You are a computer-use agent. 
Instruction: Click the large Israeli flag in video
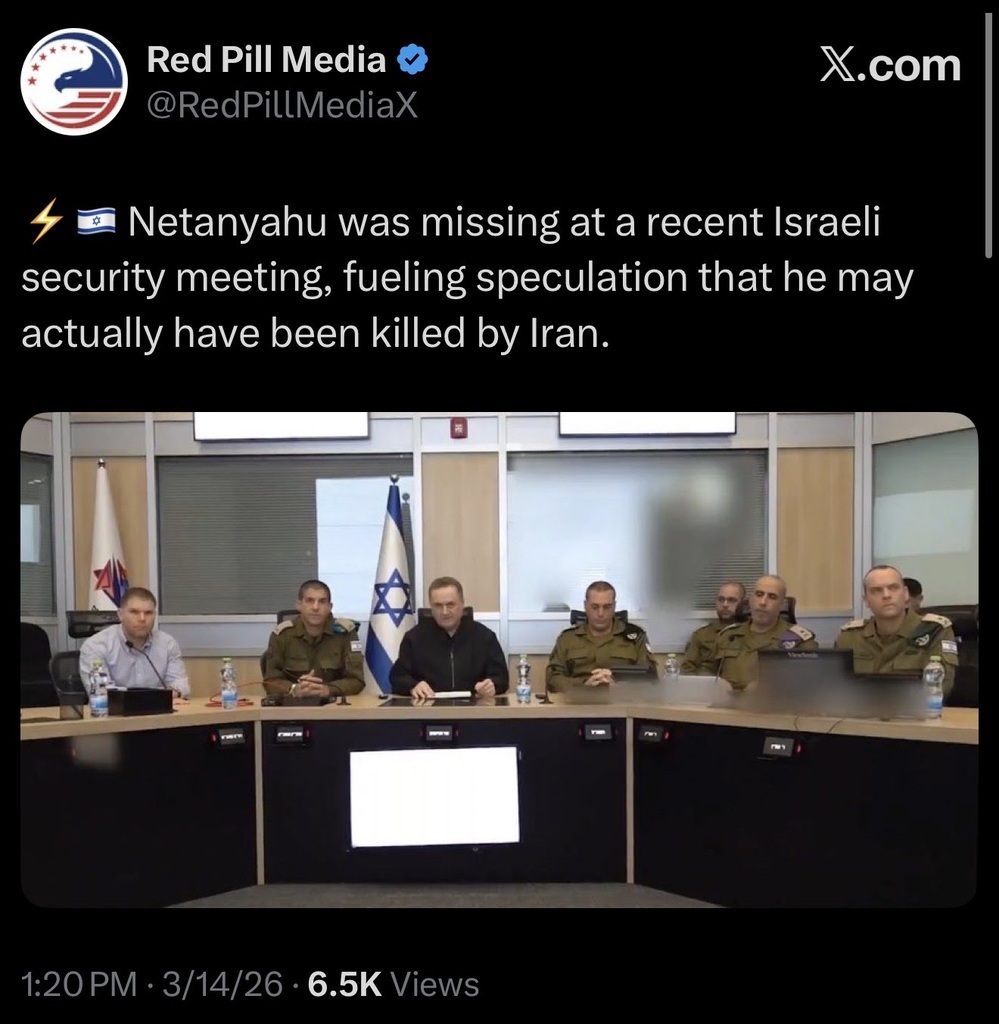pyautogui.click(x=392, y=584)
